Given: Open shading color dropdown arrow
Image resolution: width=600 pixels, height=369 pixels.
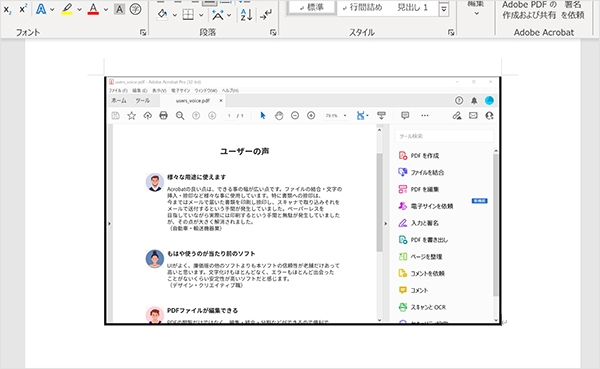Looking at the screenshot, I should (174, 15).
